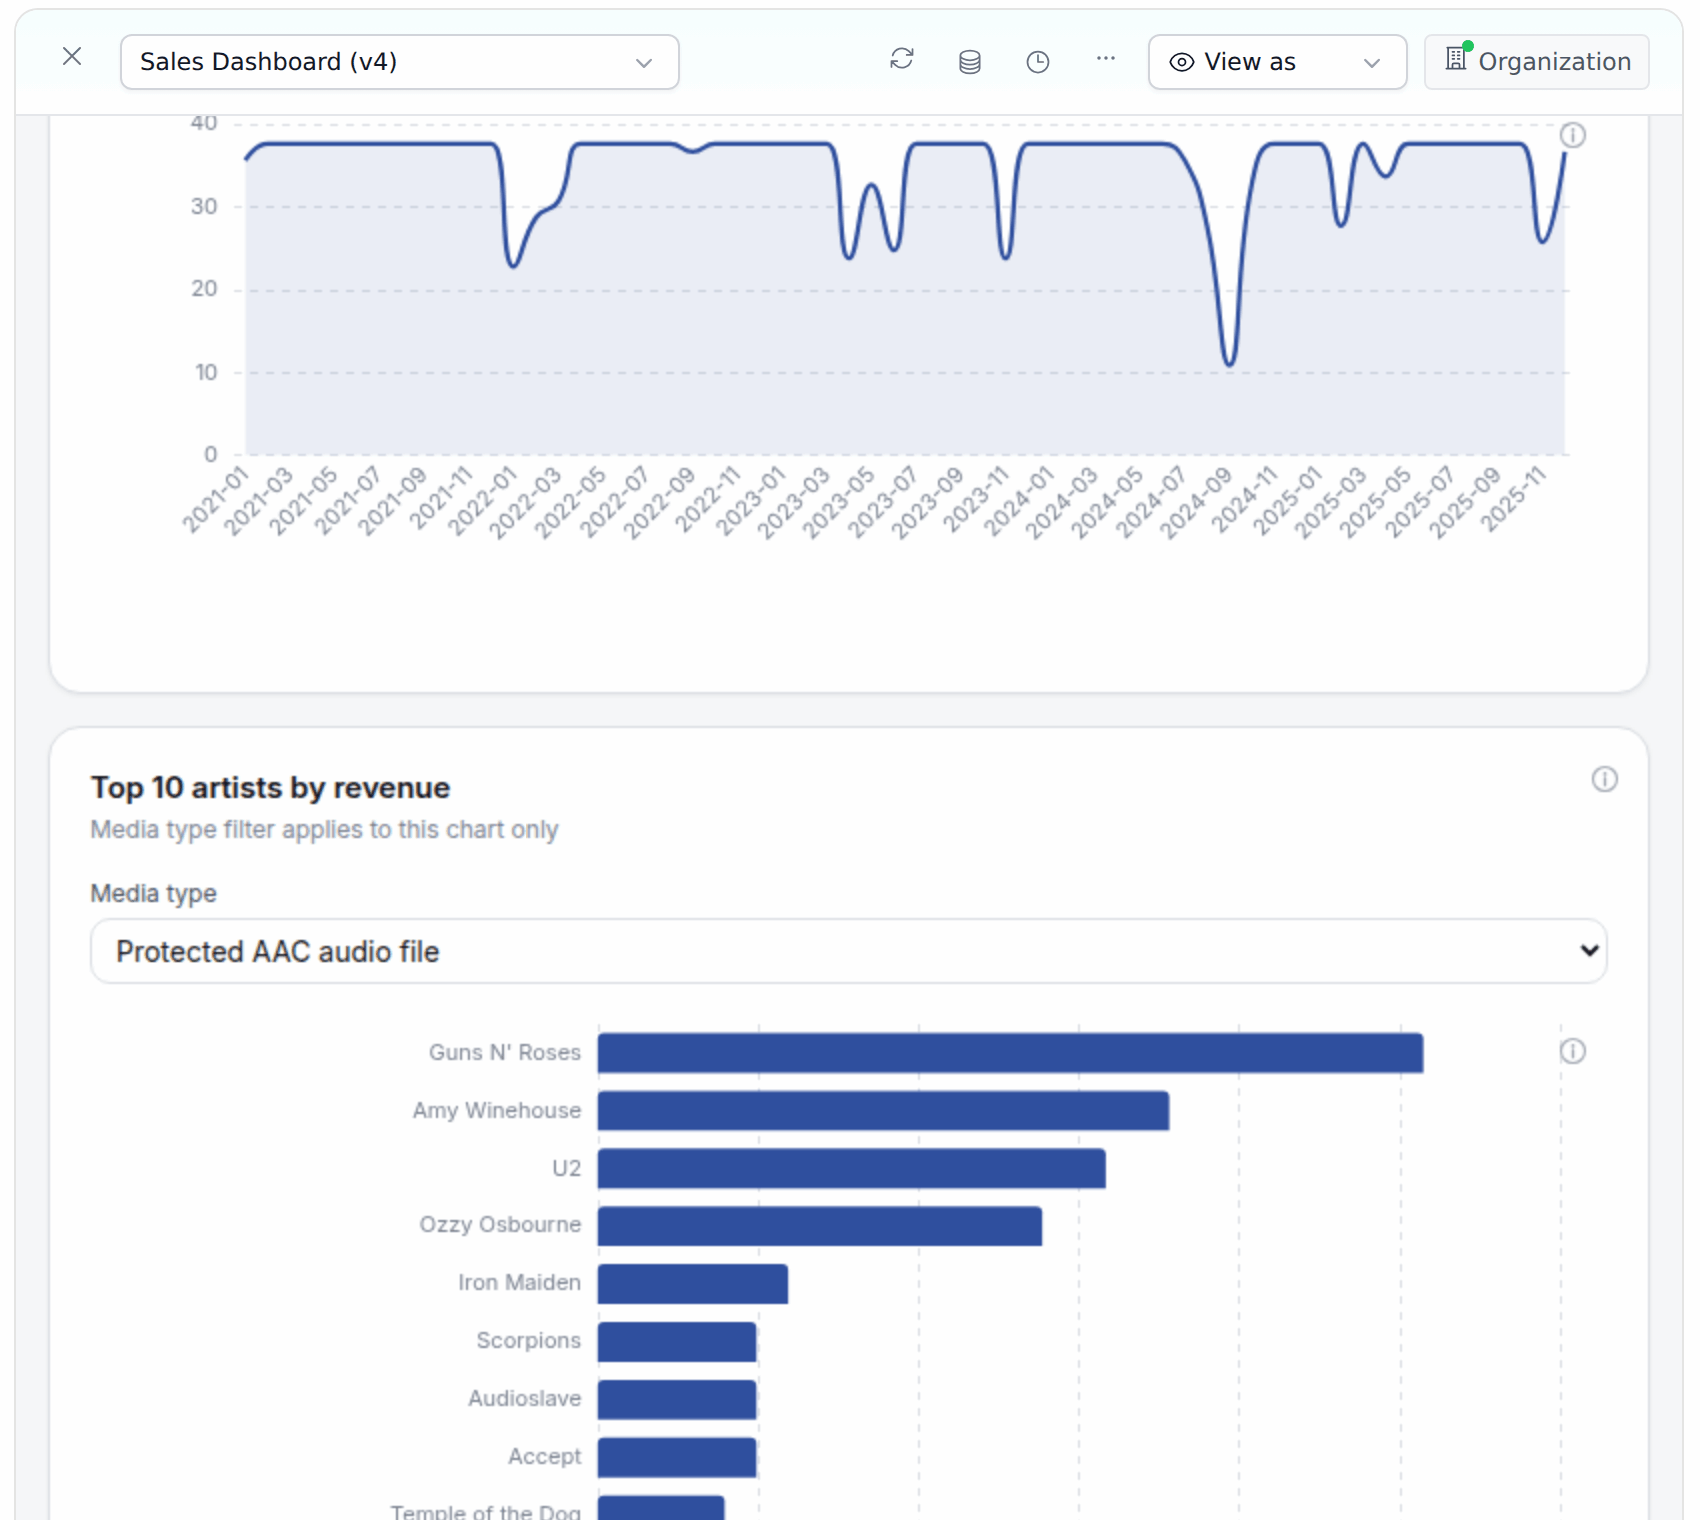This screenshot has width=1700, height=1520.
Task: Close the dashboard with the X icon
Action: coord(72,57)
